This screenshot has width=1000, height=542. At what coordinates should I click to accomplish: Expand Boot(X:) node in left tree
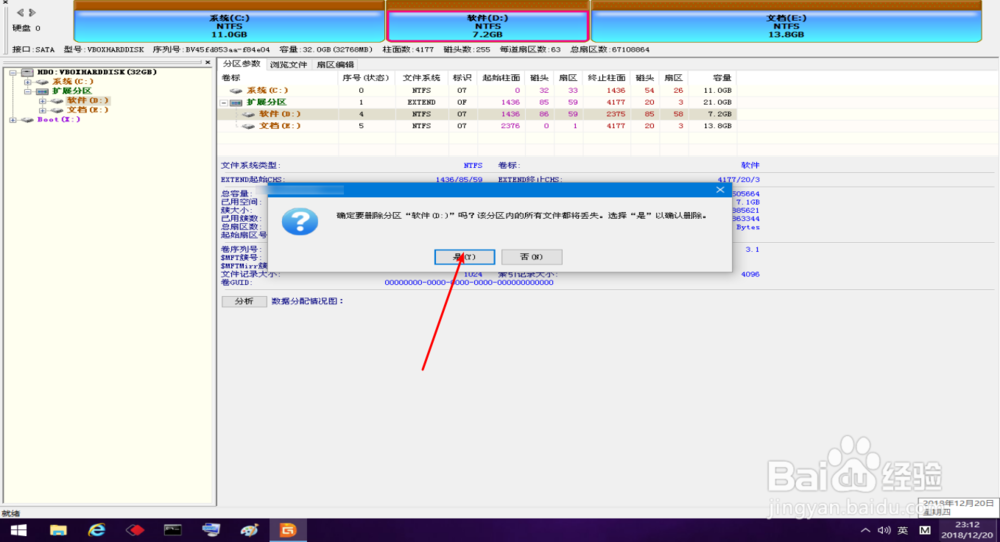[x=13, y=120]
